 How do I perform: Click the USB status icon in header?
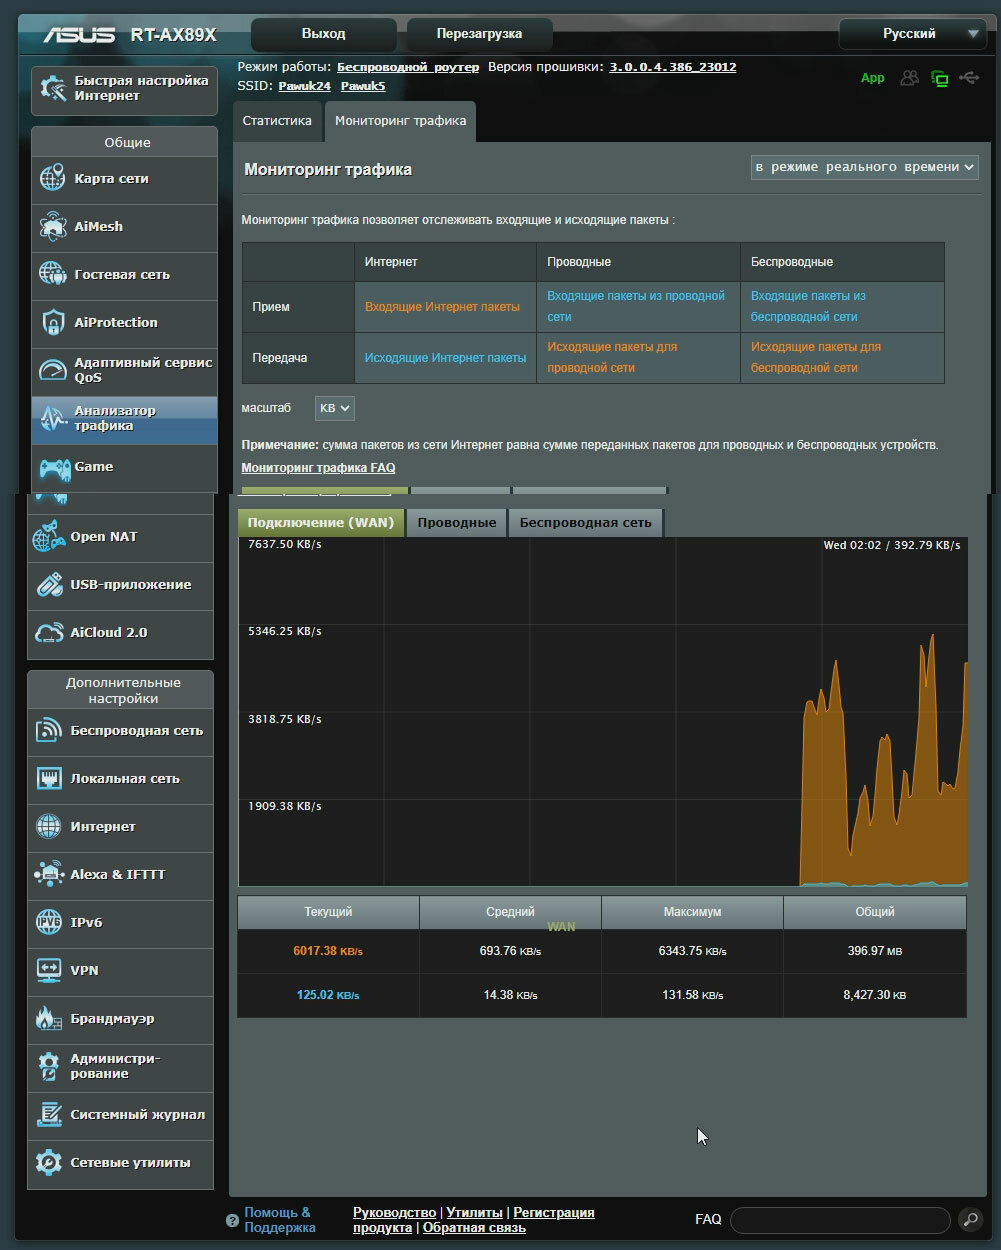pos(968,77)
